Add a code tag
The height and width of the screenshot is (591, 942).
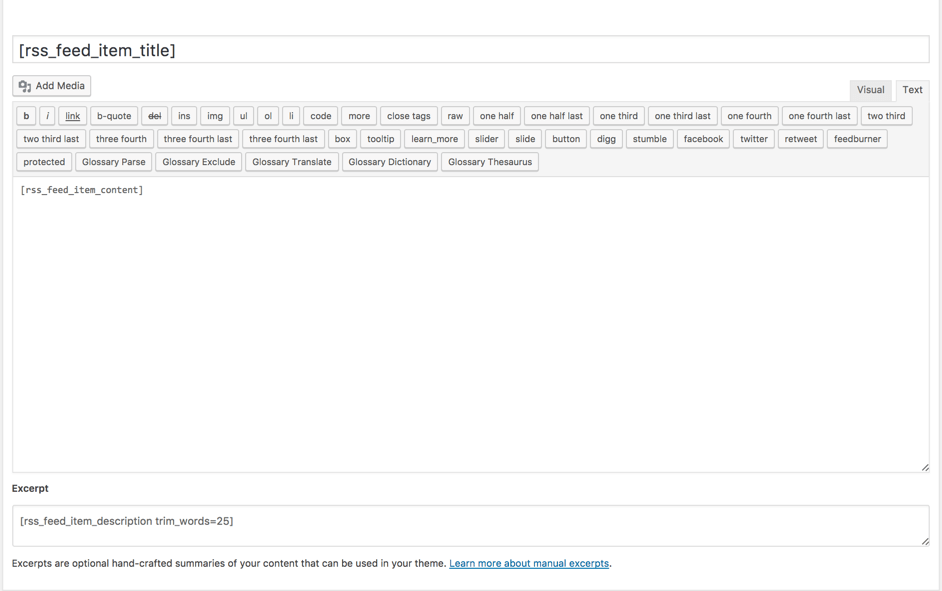point(320,116)
